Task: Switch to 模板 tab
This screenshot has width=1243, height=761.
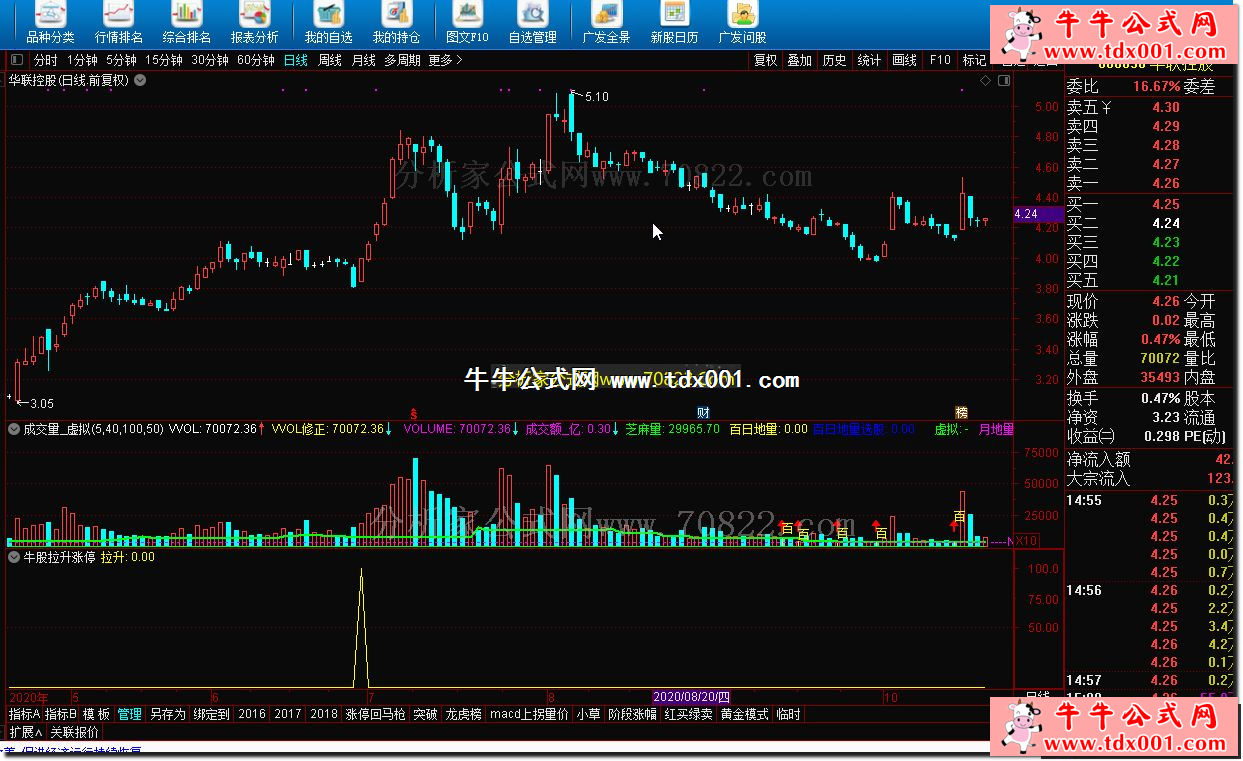Action: click(97, 715)
